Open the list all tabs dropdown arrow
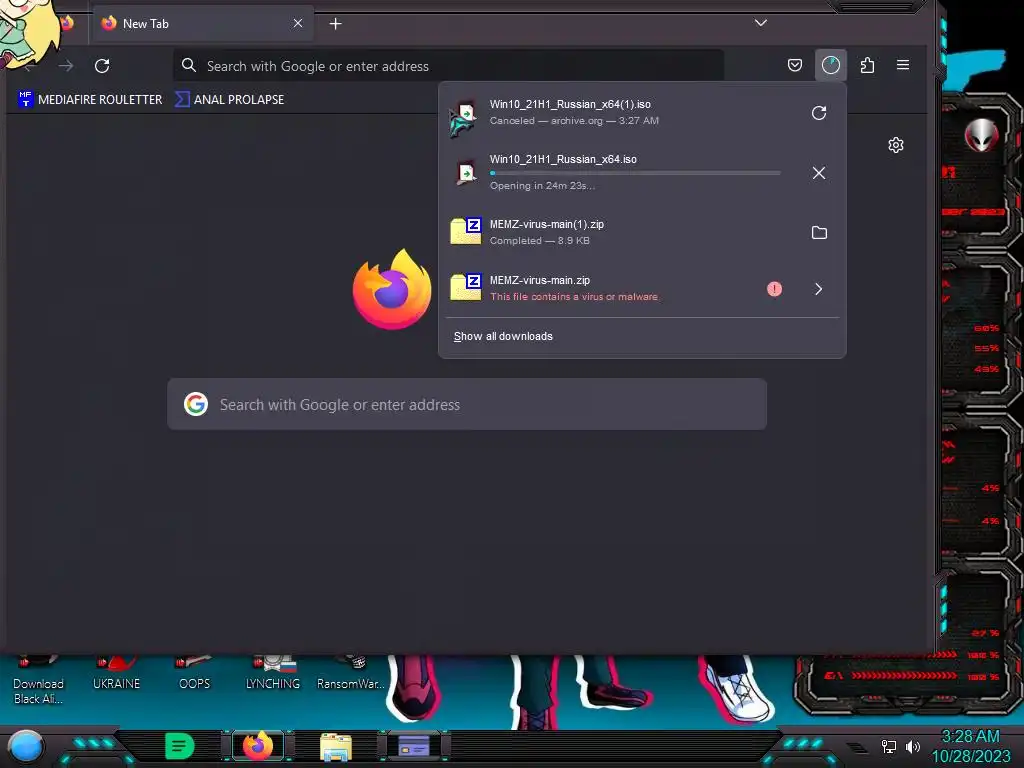Screen dimensions: 1024x768 [x=761, y=23]
